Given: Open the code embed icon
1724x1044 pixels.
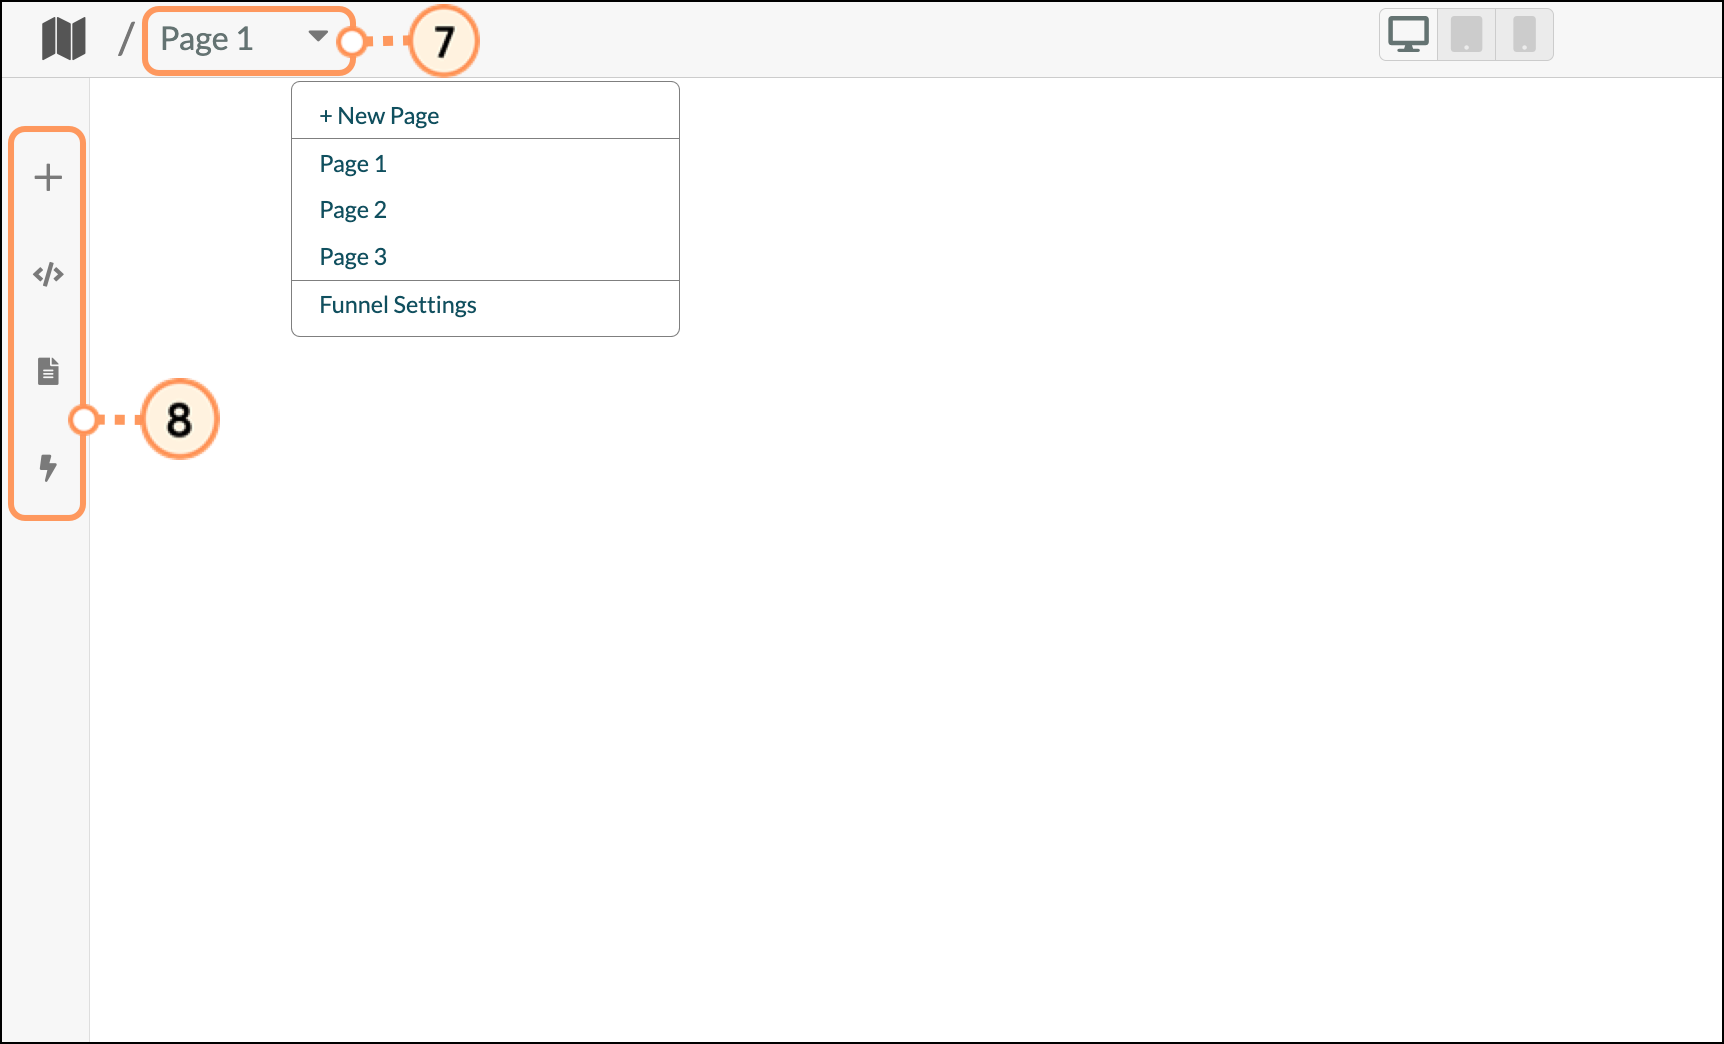Looking at the screenshot, I should pos(48,274).
